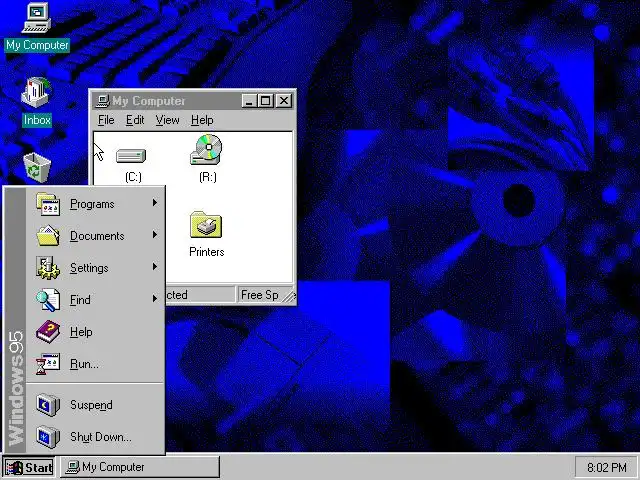Click the Settings gear icon in Start menu
This screenshot has height=480, width=640.
pyautogui.click(x=48, y=268)
